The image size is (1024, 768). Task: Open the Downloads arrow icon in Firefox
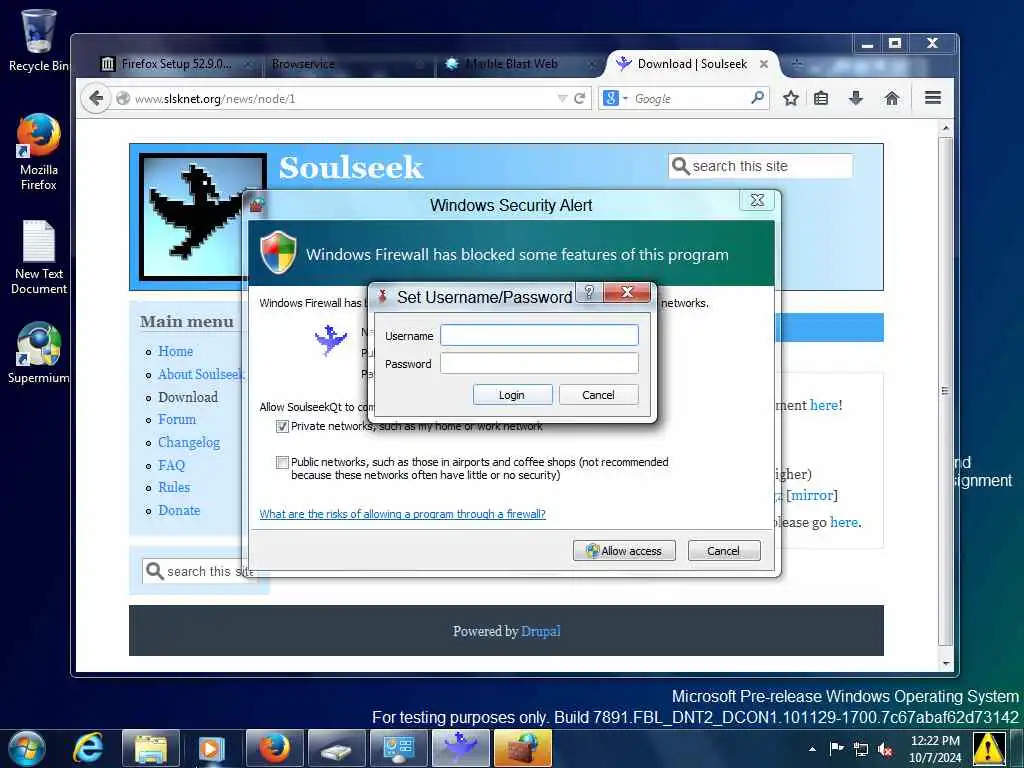pos(856,99)
